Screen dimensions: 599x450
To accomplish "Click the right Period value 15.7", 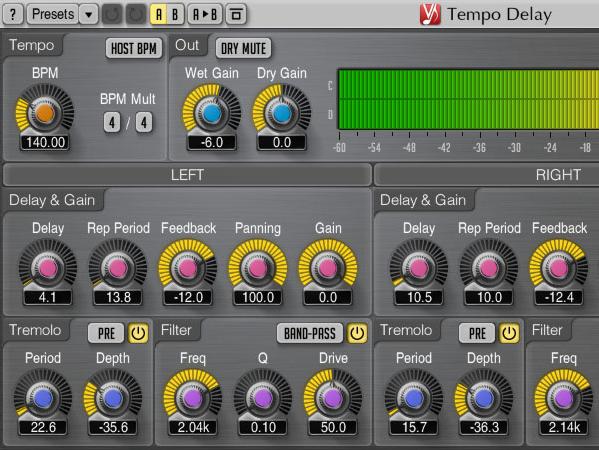I will coord(414,427).
